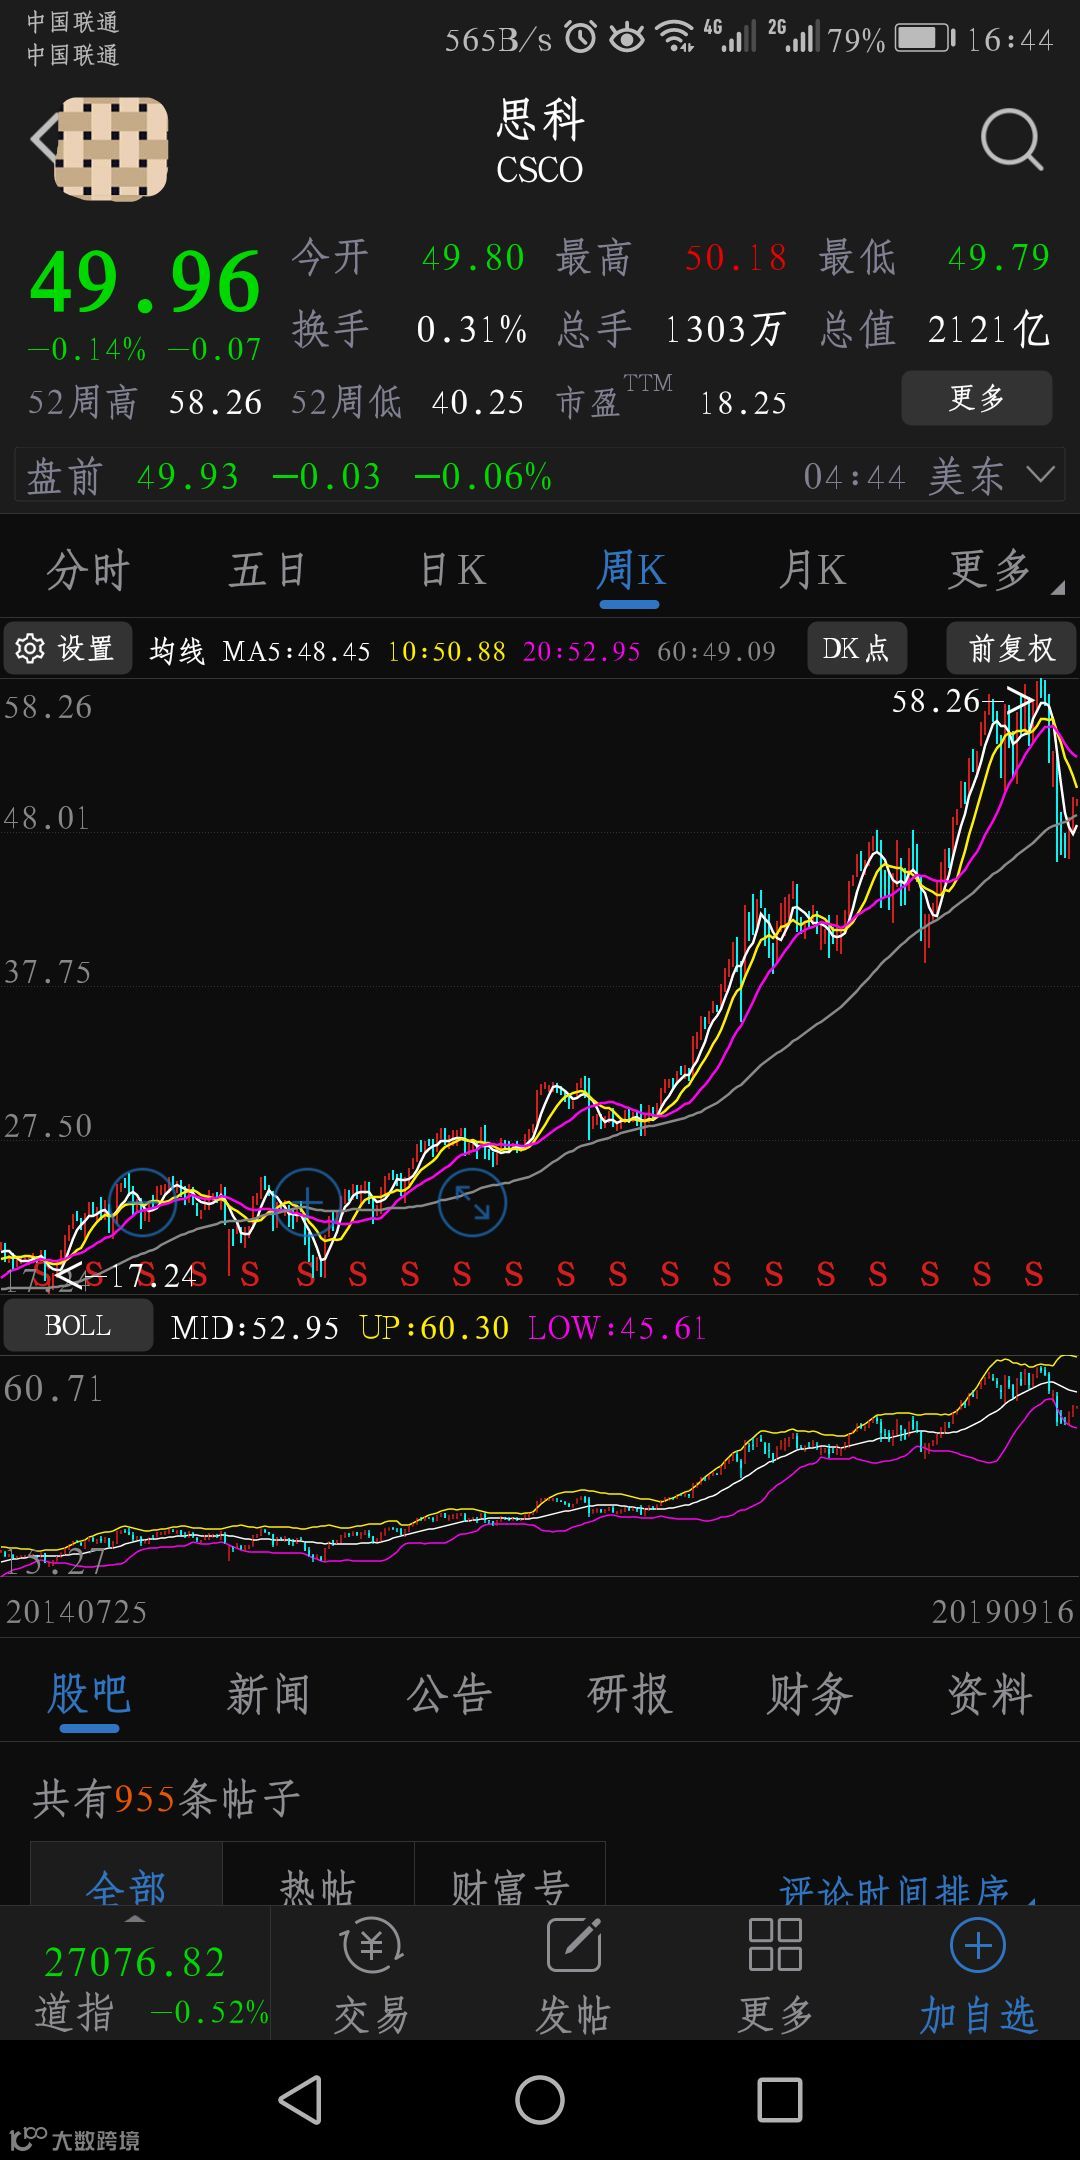1080x2160 pixels.
Task: Open the 资料 company info tab
Action: pos(990,1694)
